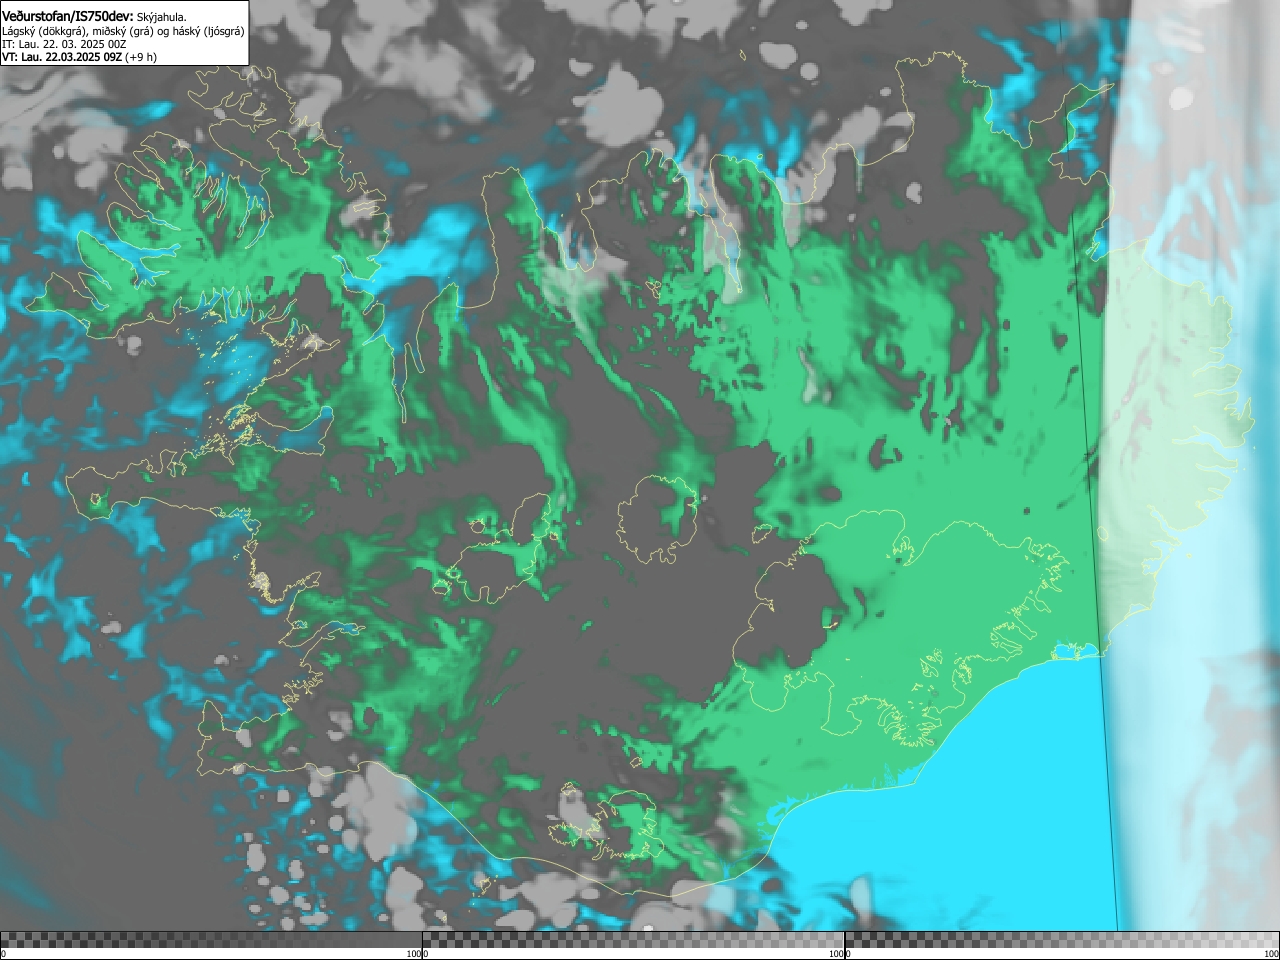The width and height of the screenshot is (1280, 960).
Task: Click the middle grey mid-cloud colour bar
Action: (633, 940)
